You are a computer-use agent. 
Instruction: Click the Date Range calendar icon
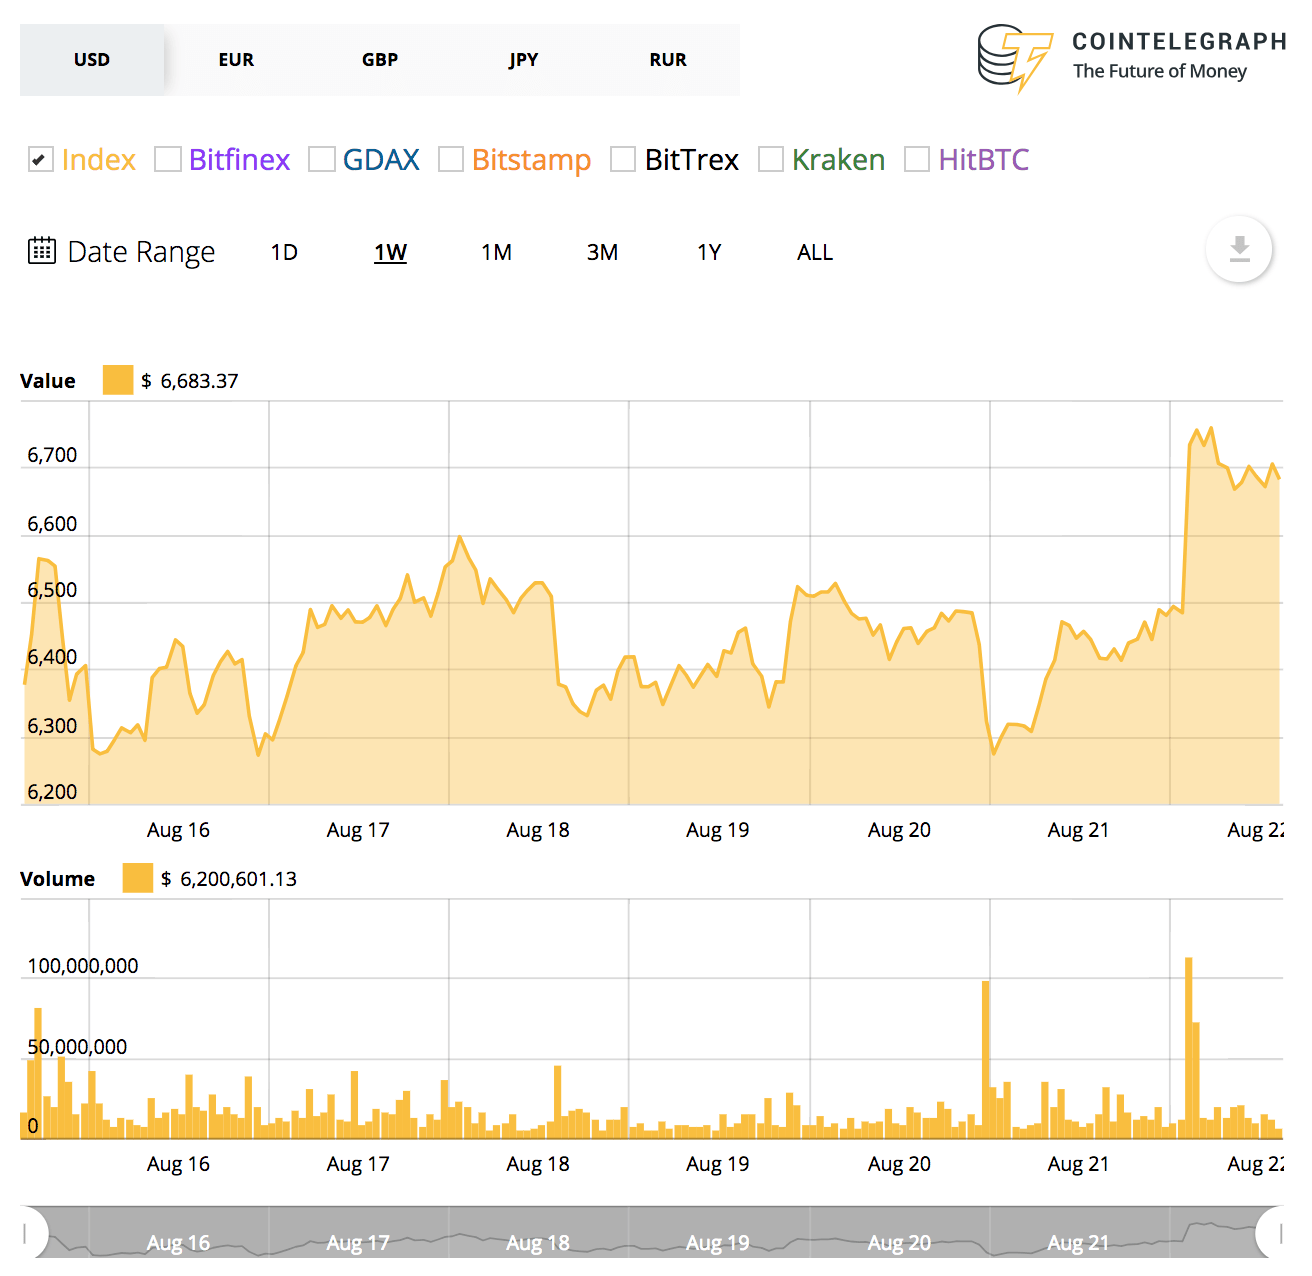pos(41,251)
